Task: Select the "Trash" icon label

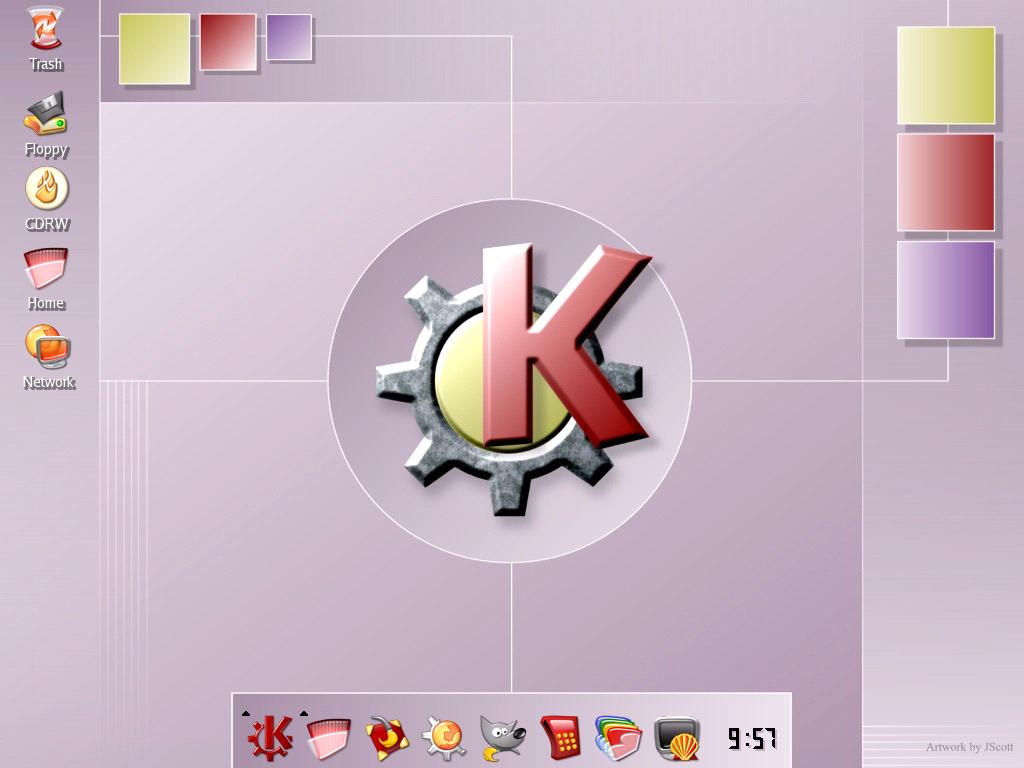Action: (46, 64)
